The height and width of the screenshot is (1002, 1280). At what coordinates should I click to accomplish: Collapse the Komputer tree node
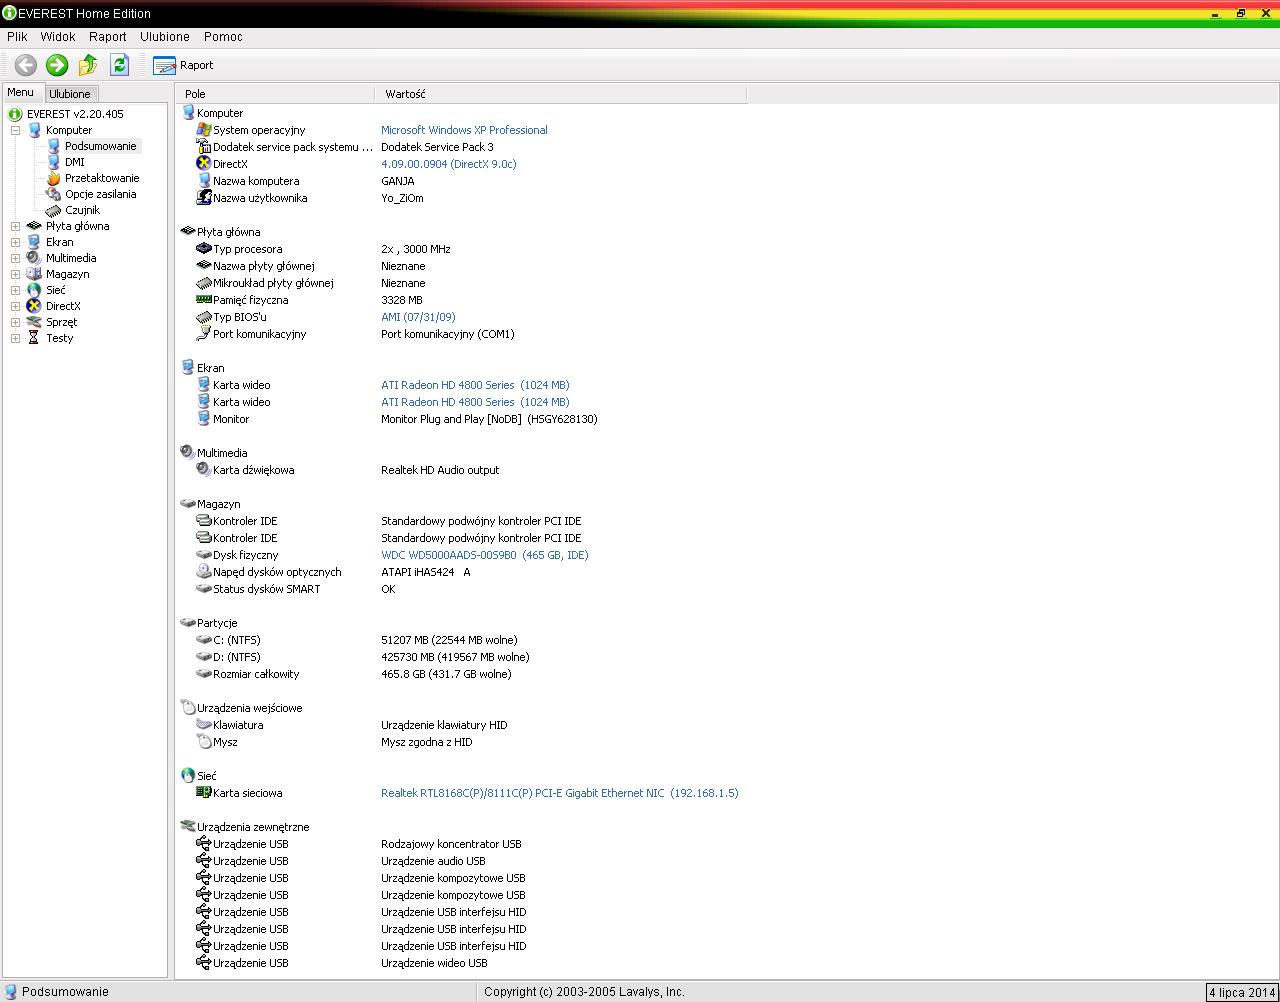(16, 130)
